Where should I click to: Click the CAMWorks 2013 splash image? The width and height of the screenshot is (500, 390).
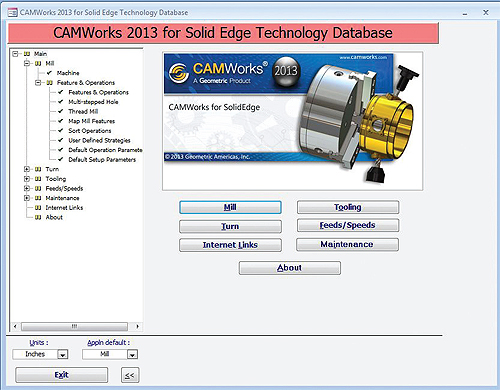pos(292,121)
